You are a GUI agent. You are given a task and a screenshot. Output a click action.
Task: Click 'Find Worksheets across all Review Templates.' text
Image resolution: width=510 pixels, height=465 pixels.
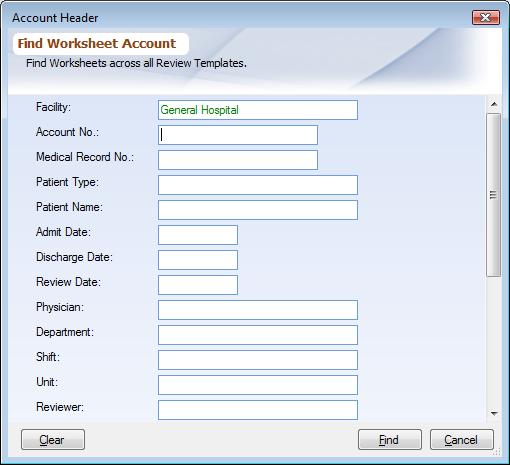tap(136, 63)
